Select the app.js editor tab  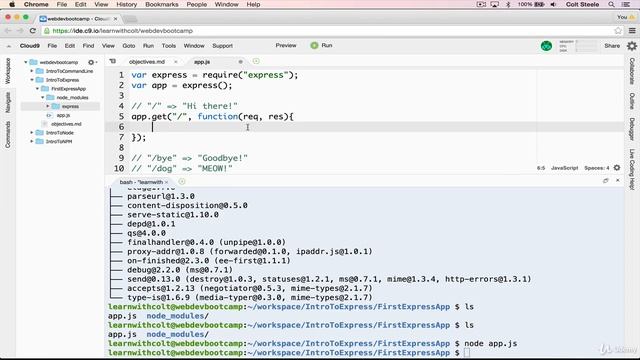point(202,62)
